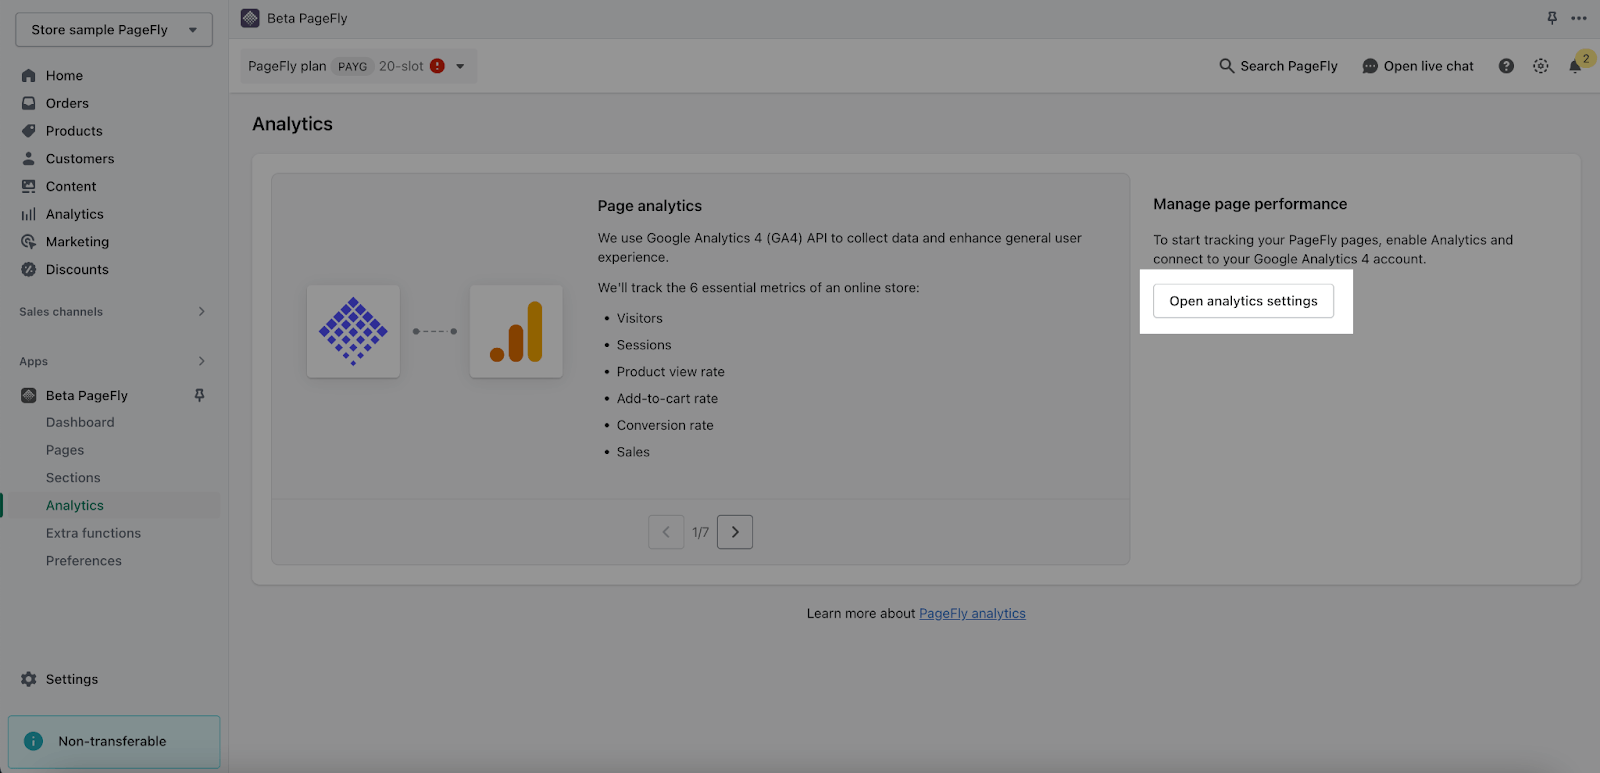1600x773 pixels.
Task: Click the Search PageFly magnifier icon
Action: pyautogui.click(x=1226, y=66)
